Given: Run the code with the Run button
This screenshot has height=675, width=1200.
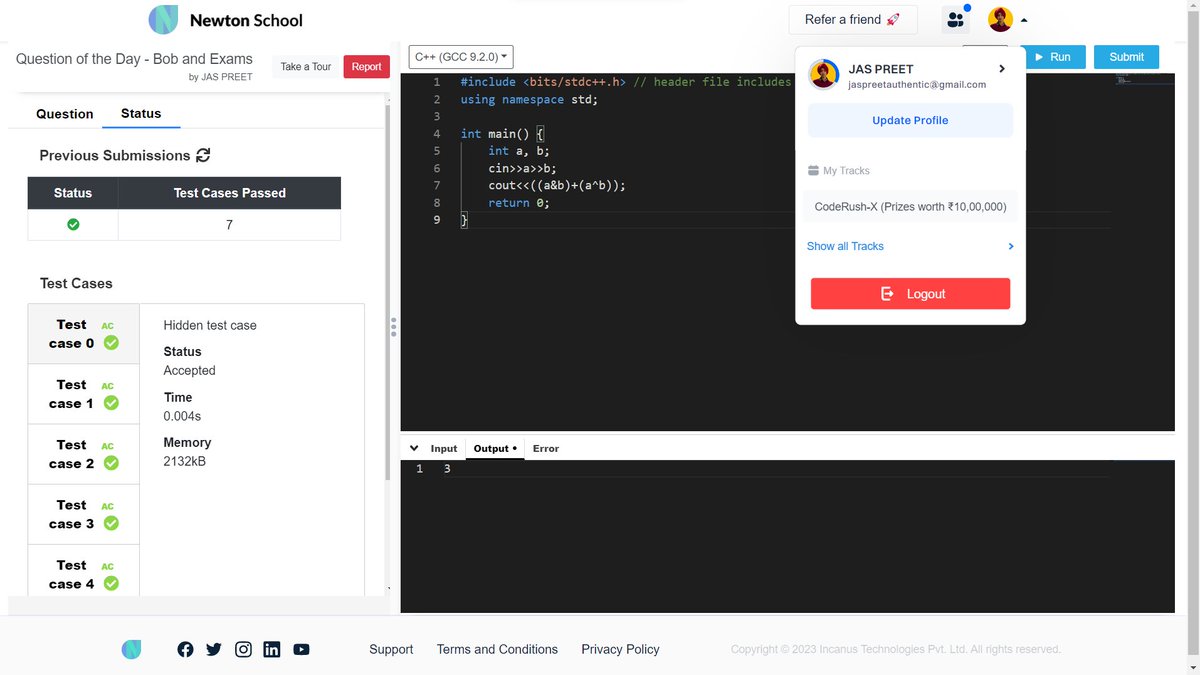Looking at the screenshot, I should coord(1056,57).
